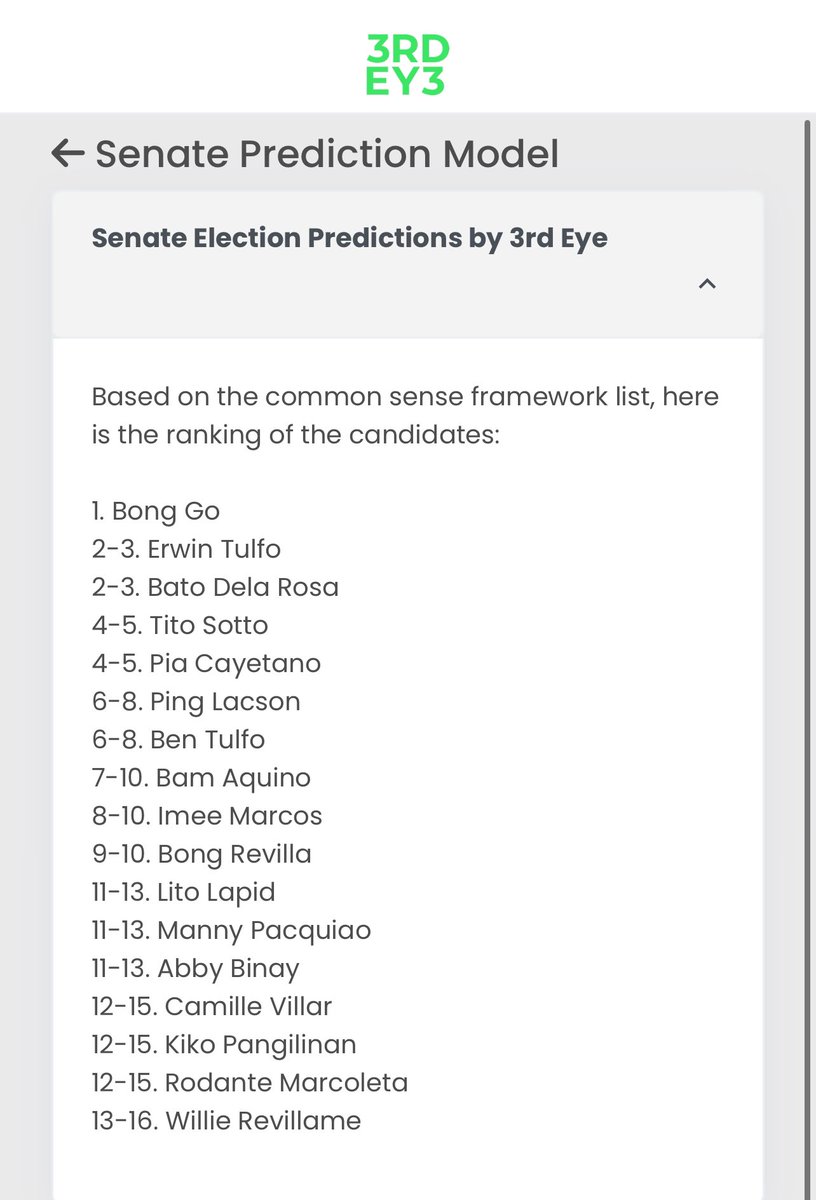This screenshot has width=816, height=1200.
Task: Click Rodante Marcoleta in the rankings
Action: click(250, 1082)
